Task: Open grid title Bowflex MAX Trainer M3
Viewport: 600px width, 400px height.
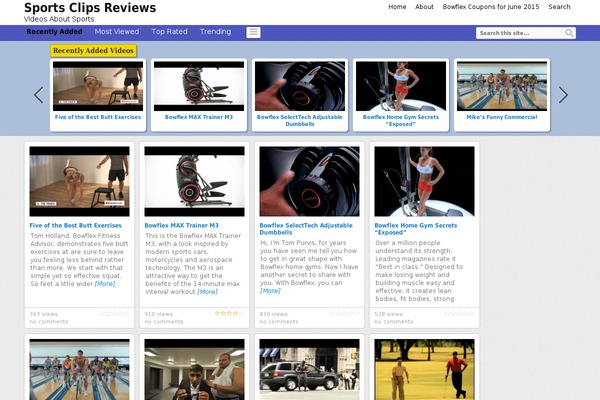Action: coord(181,225)
